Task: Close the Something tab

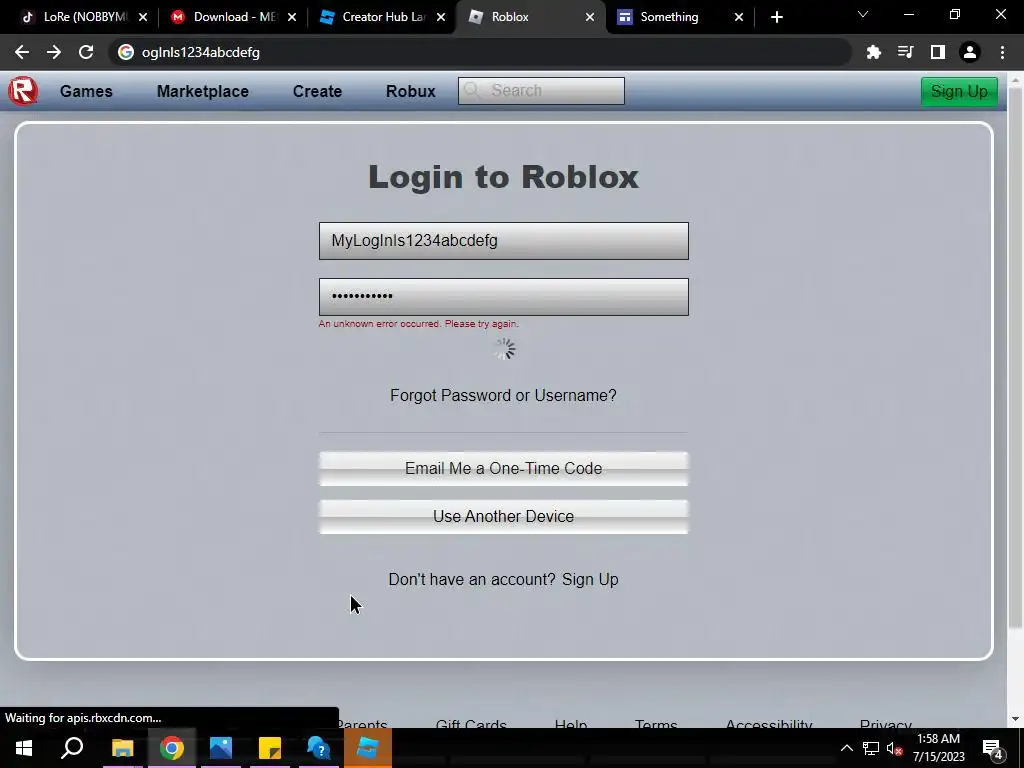Action: (x=739, y=17)
